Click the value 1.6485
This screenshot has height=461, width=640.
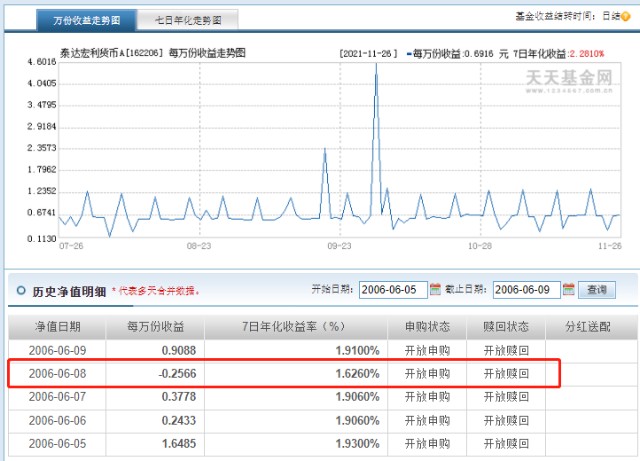(x=179, y=444)
